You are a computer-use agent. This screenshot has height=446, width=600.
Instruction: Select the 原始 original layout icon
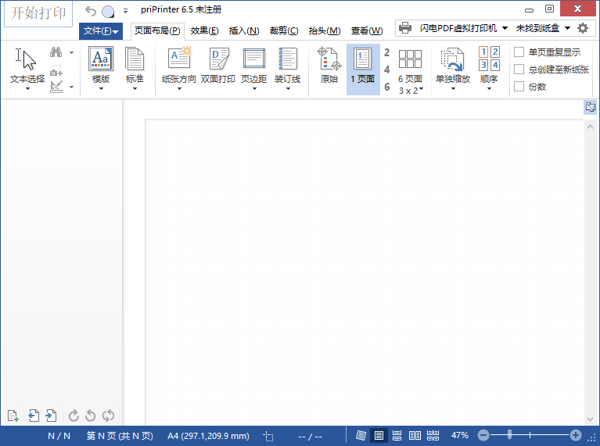pos(329,66)
